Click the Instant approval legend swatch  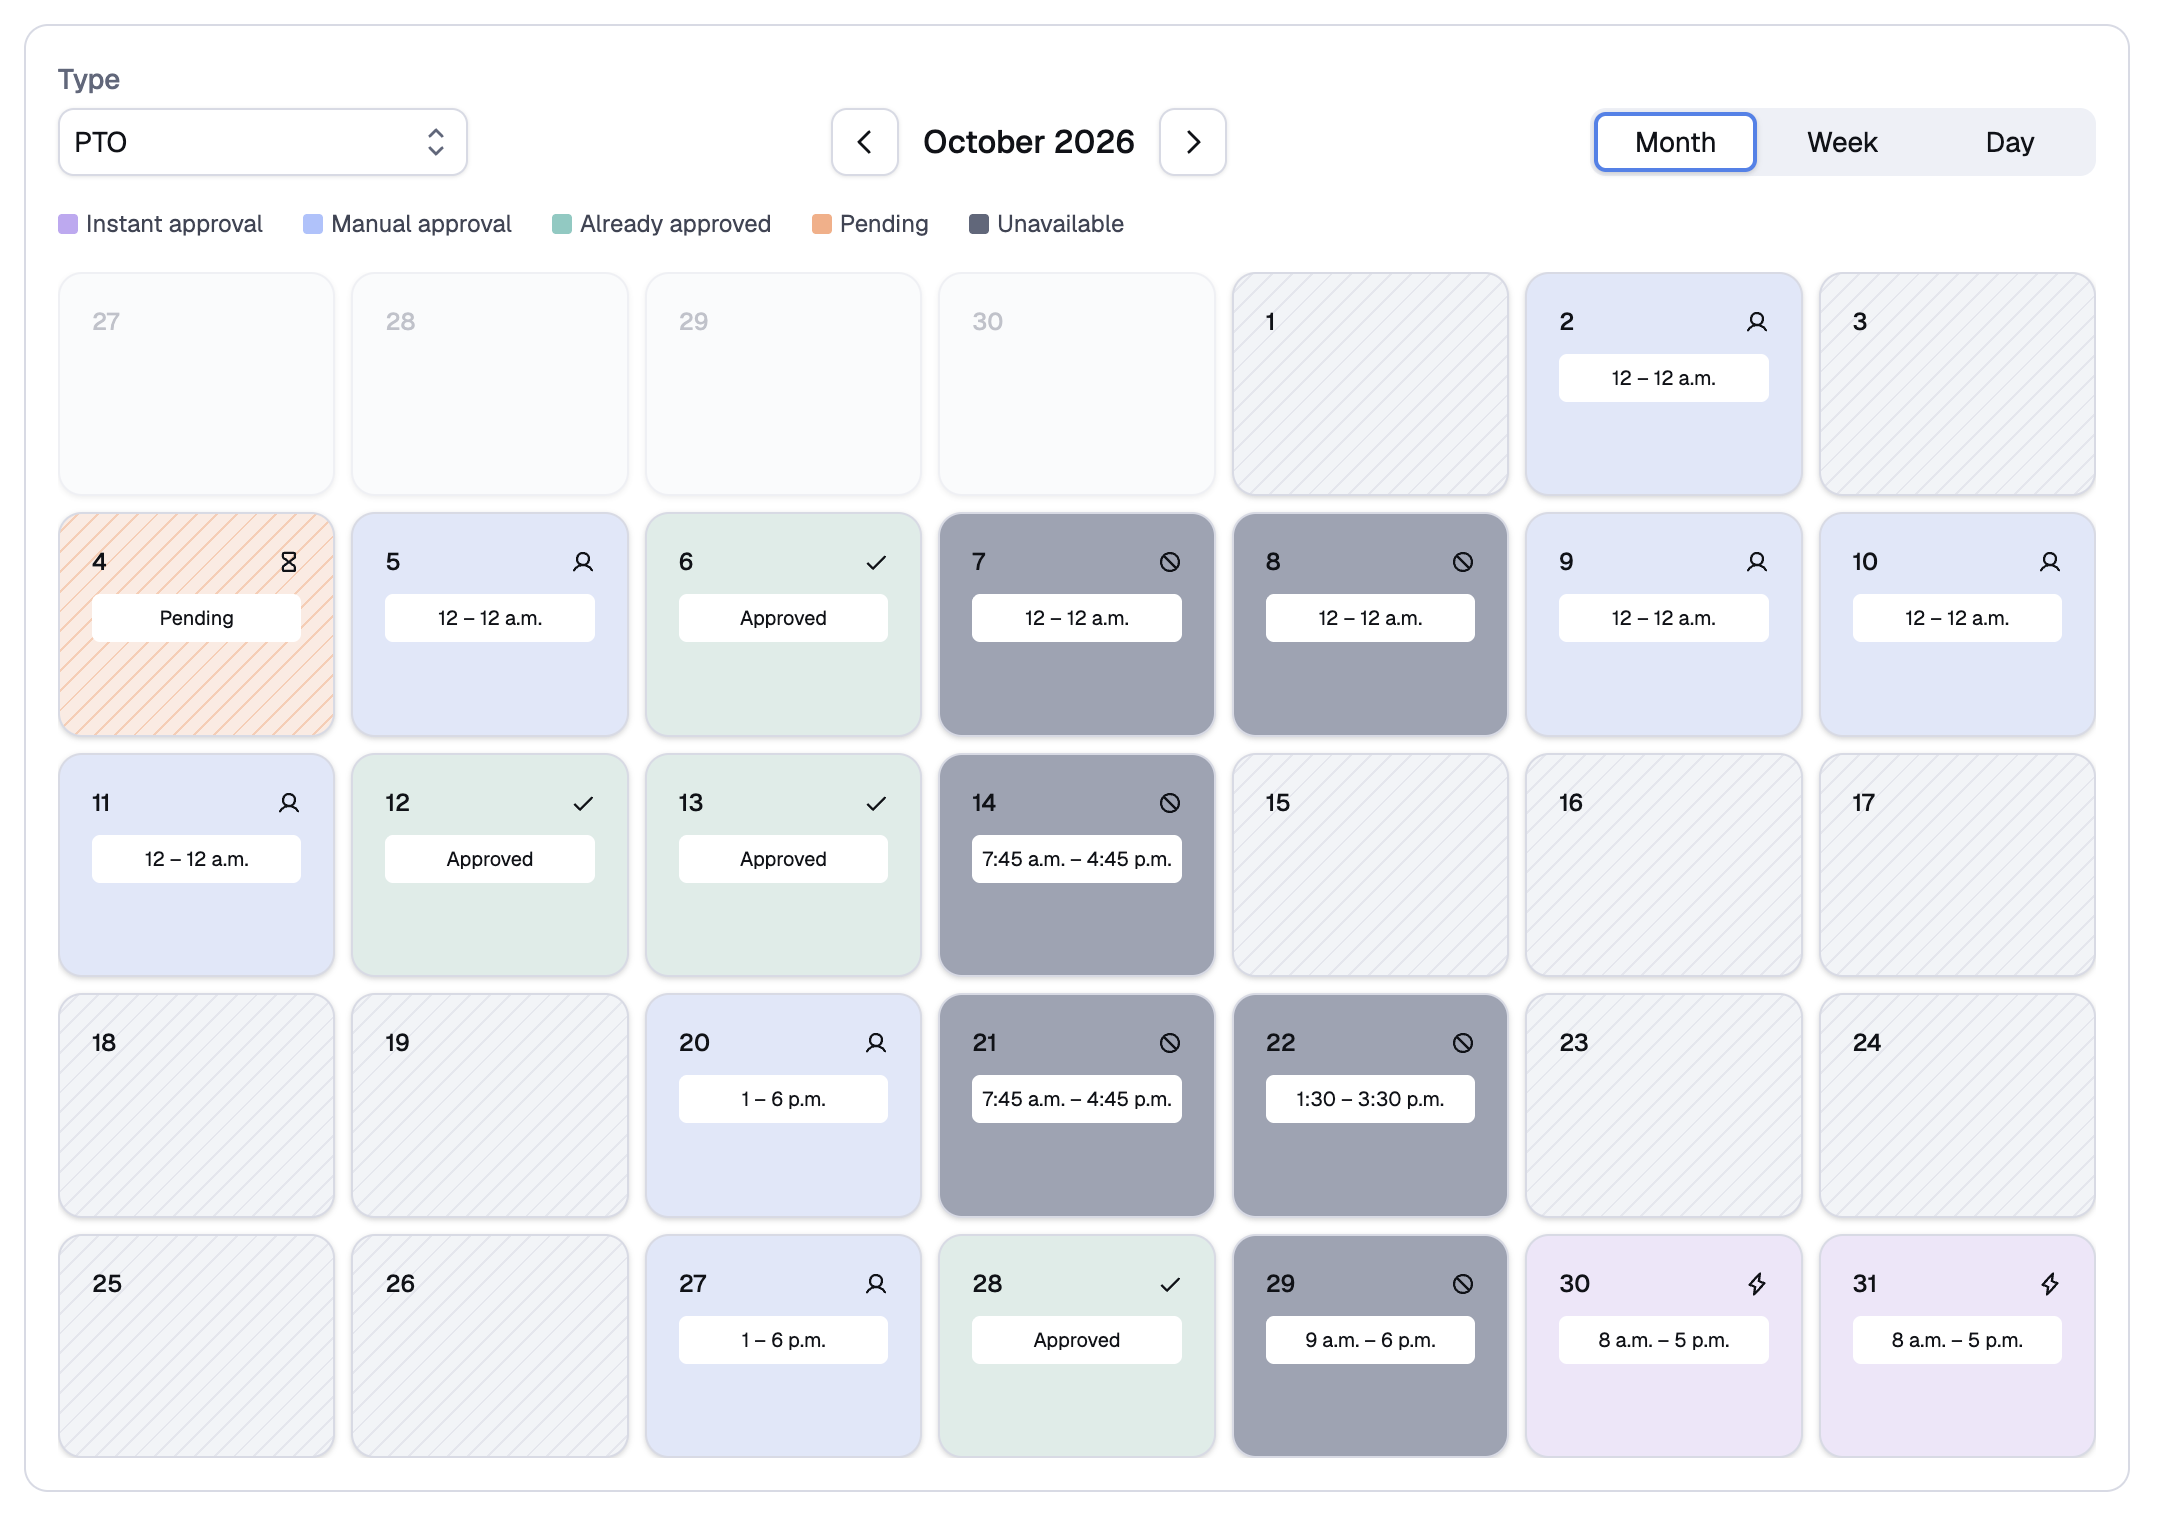(x=68, y=224)
